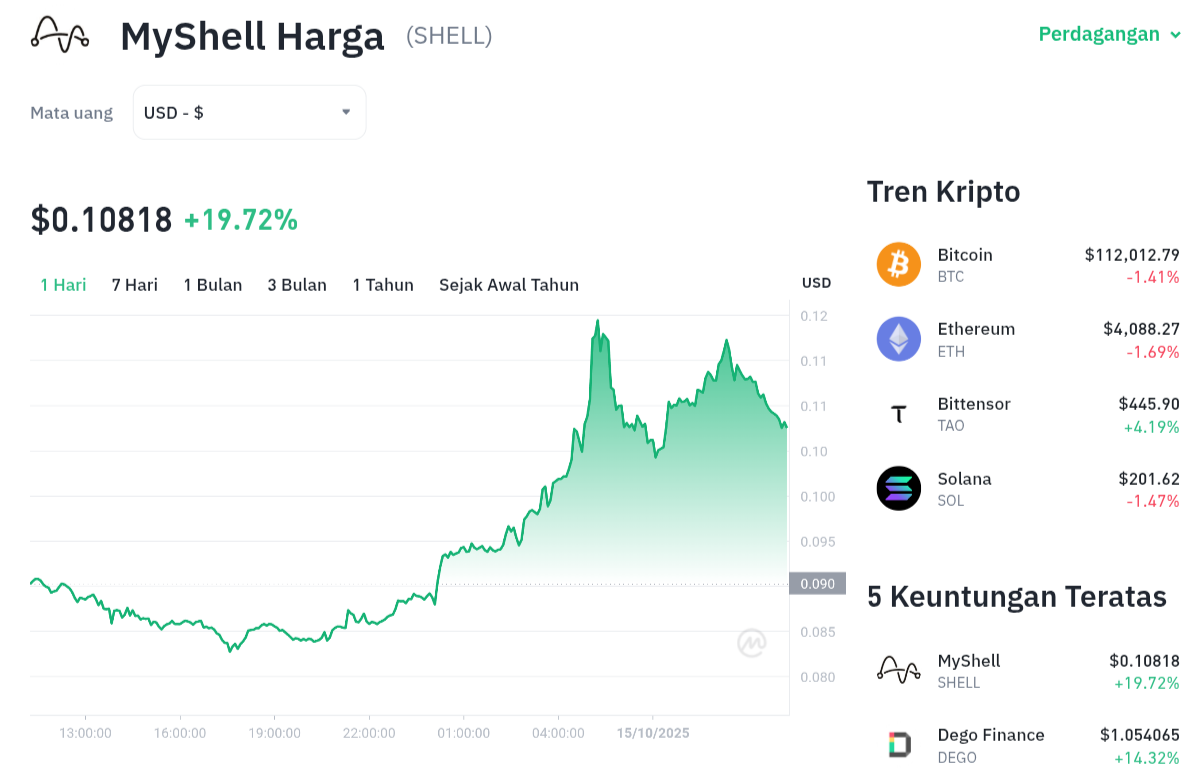Image resolution: width=1186 pixels, height=775 pixels.
Task: Open the Perdagangan dropdown menu
Action: pos(1111,35)
